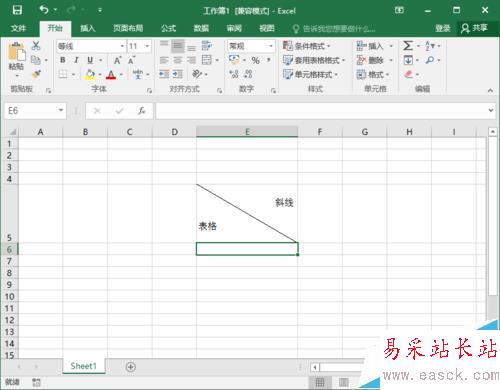Click in the formula bar

pyautogui.click(x=321, y=111)
